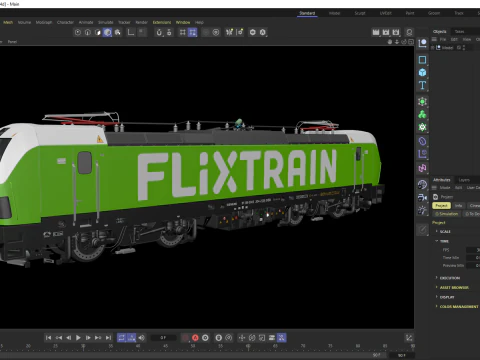Open the viewport Panel menu

click(12, 42)
